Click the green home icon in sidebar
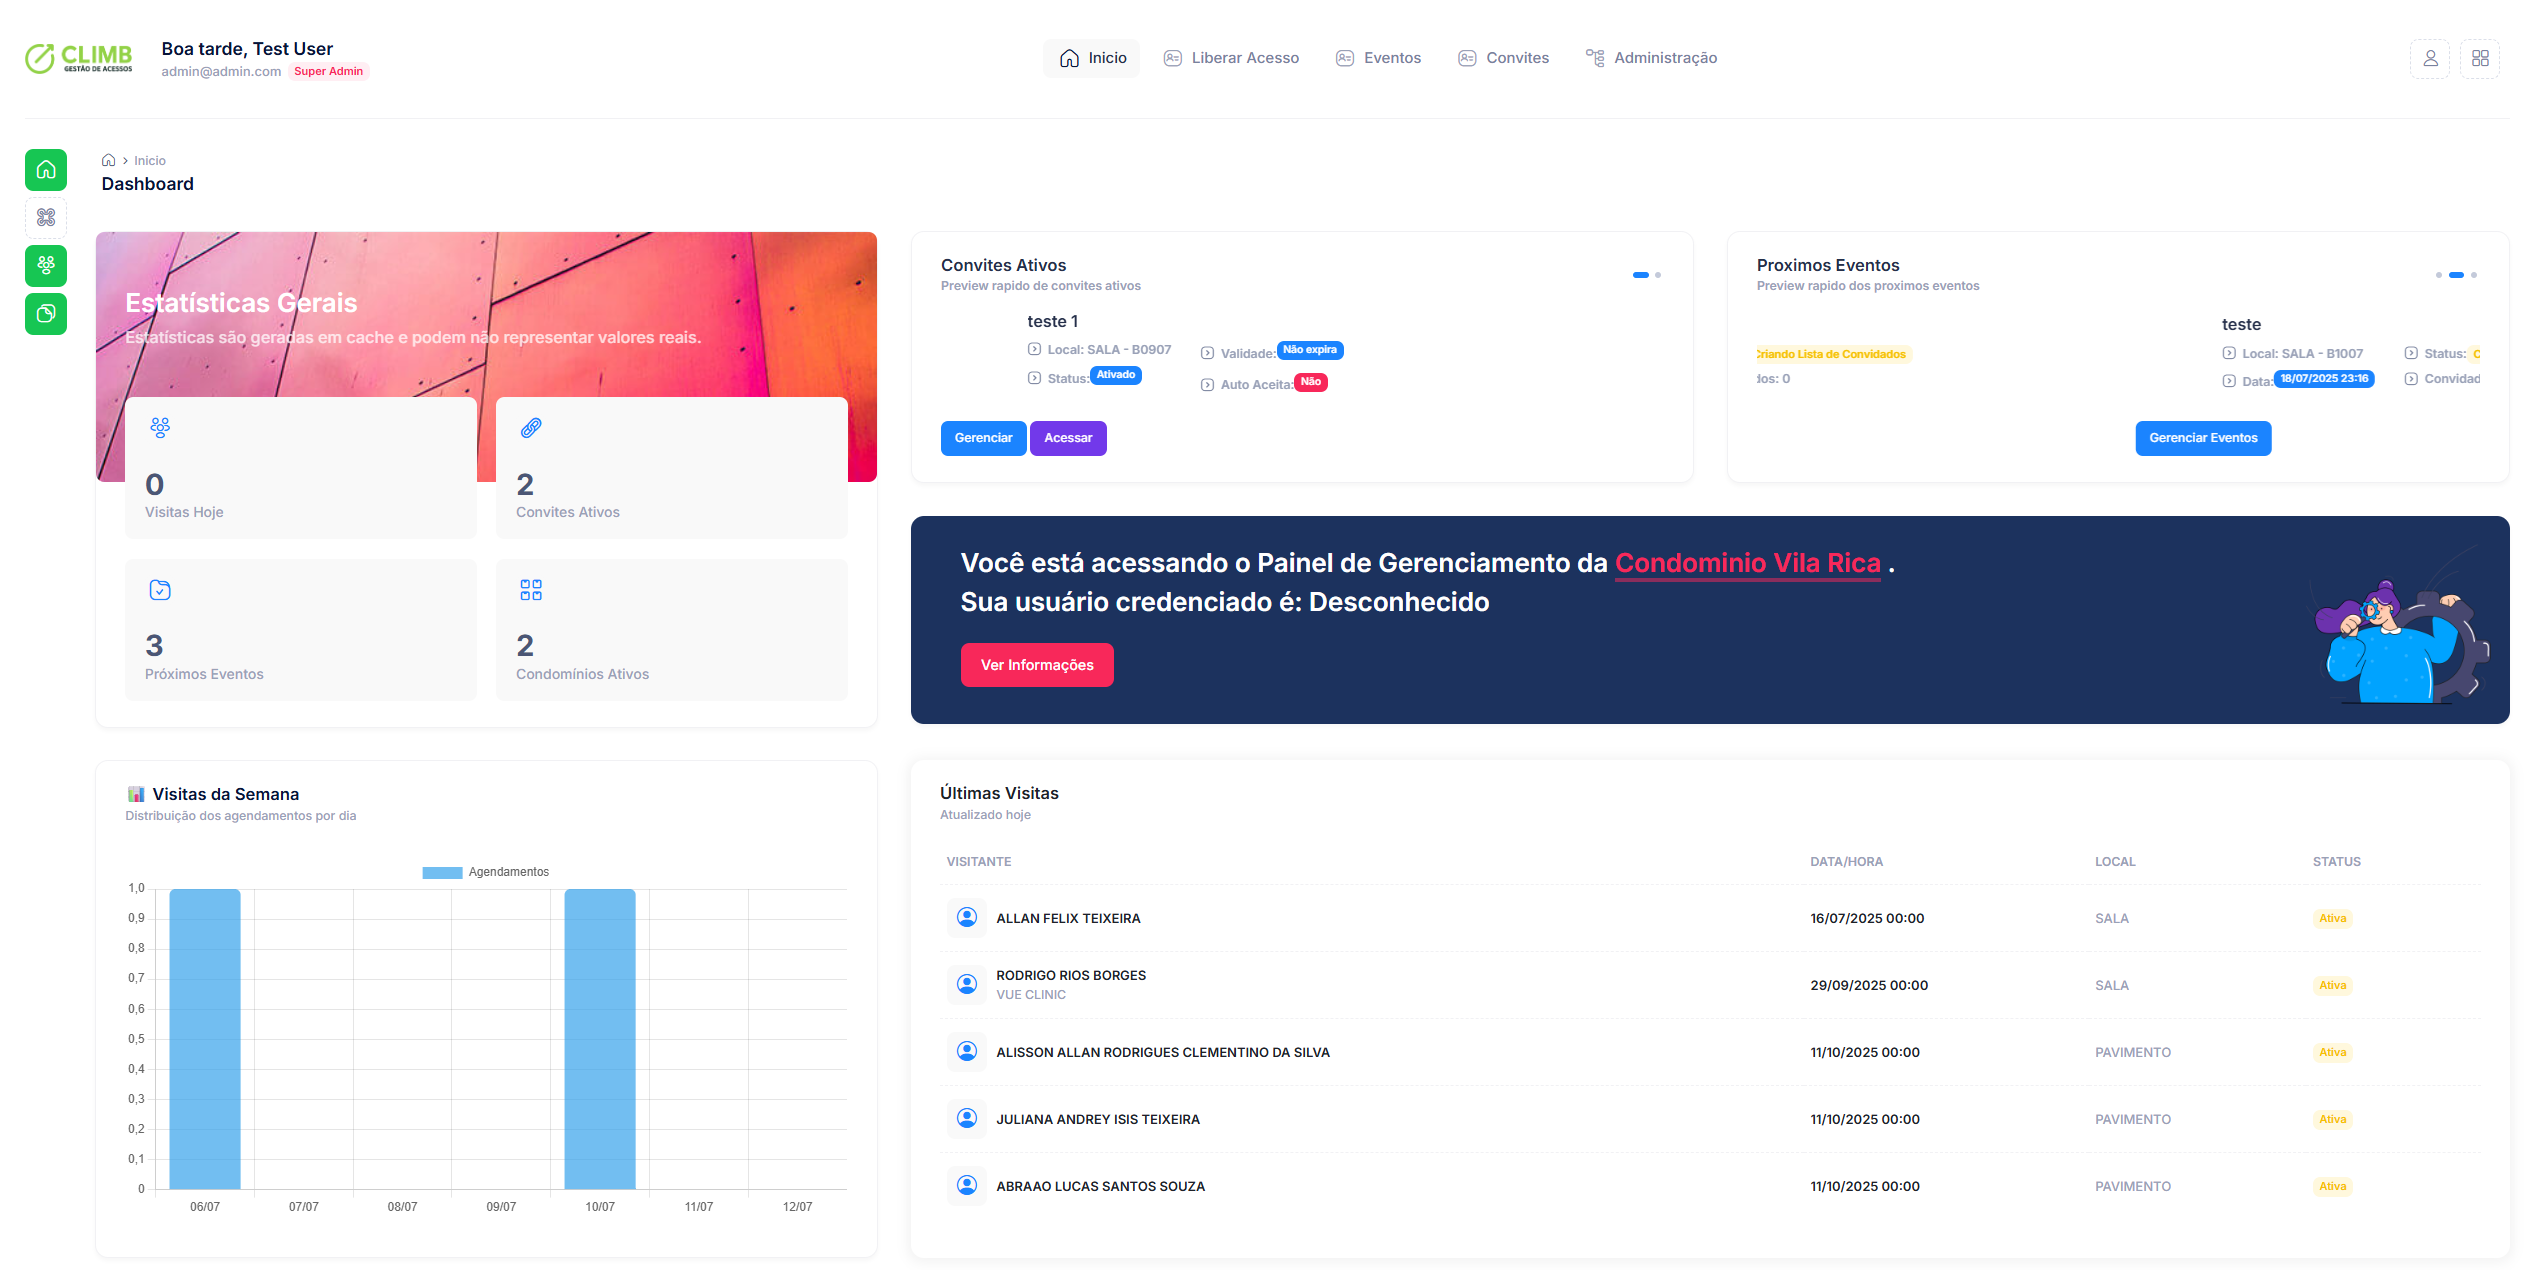The image size is (2538, 1270). [46, 170]
